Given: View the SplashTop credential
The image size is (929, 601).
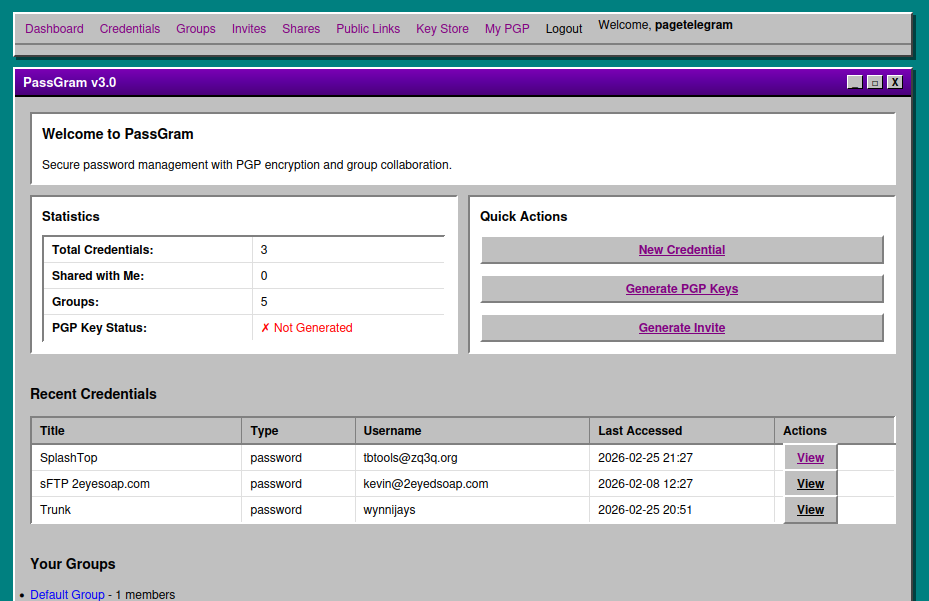Looking at the screenshot, I should point(810,458).
